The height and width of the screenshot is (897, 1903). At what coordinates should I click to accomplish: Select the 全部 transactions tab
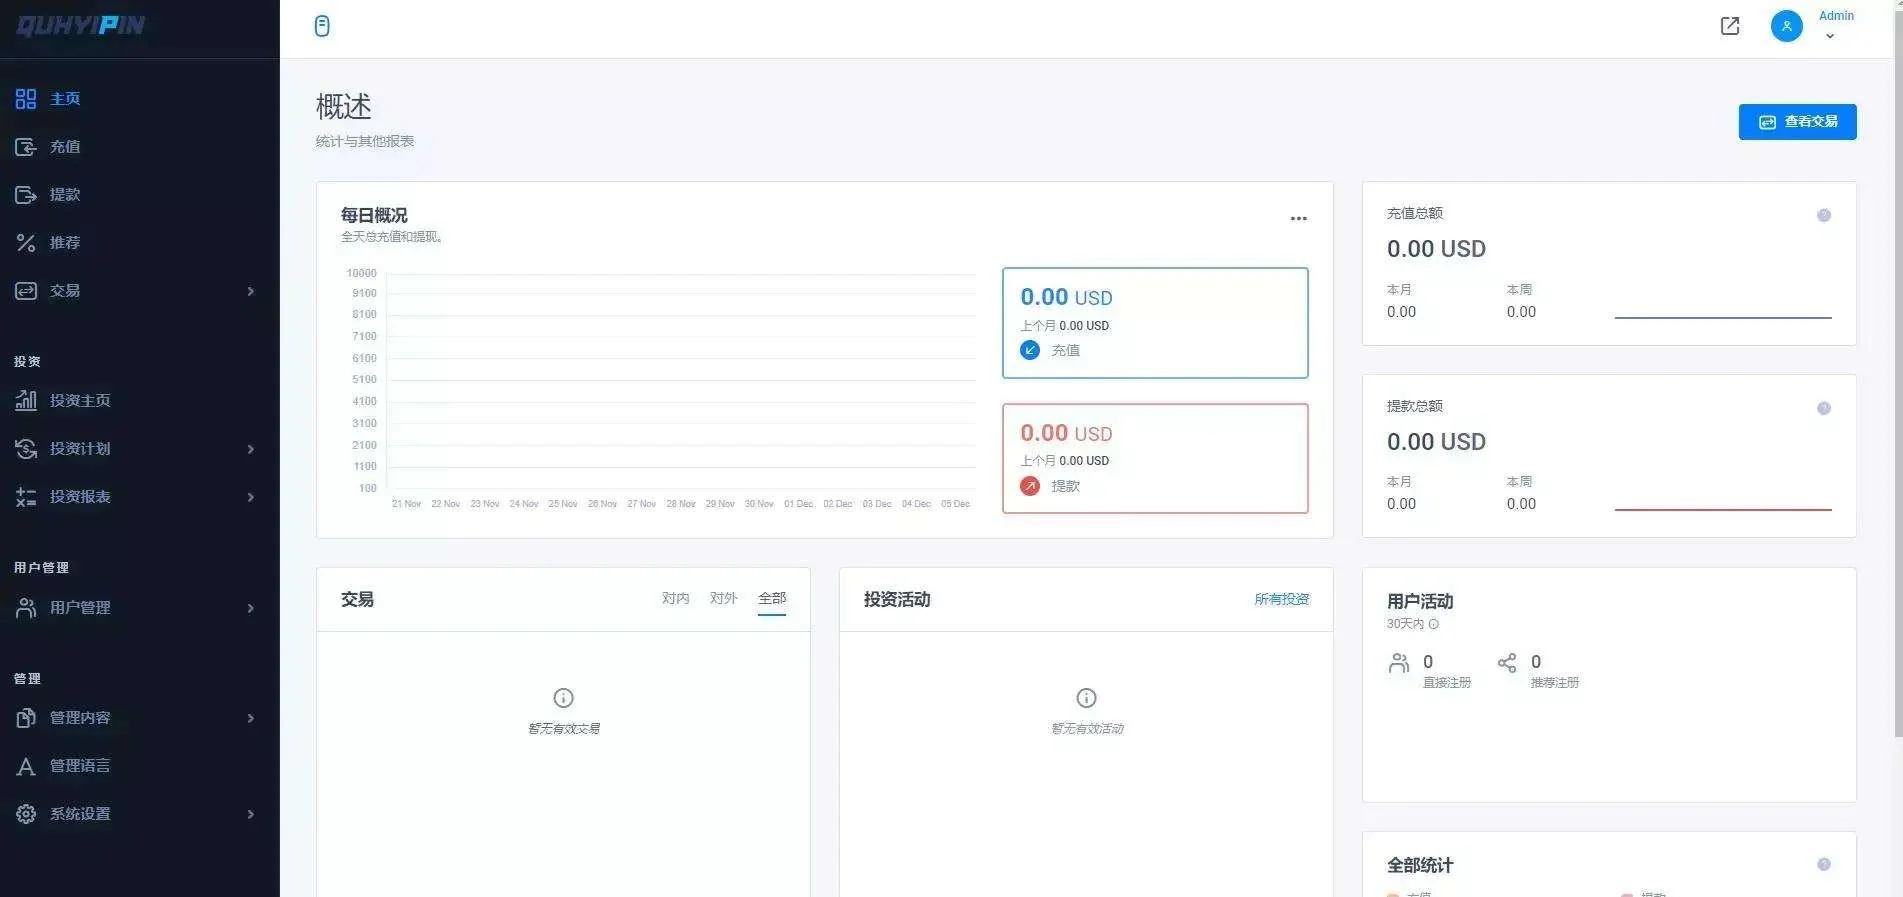click(771, 598)
